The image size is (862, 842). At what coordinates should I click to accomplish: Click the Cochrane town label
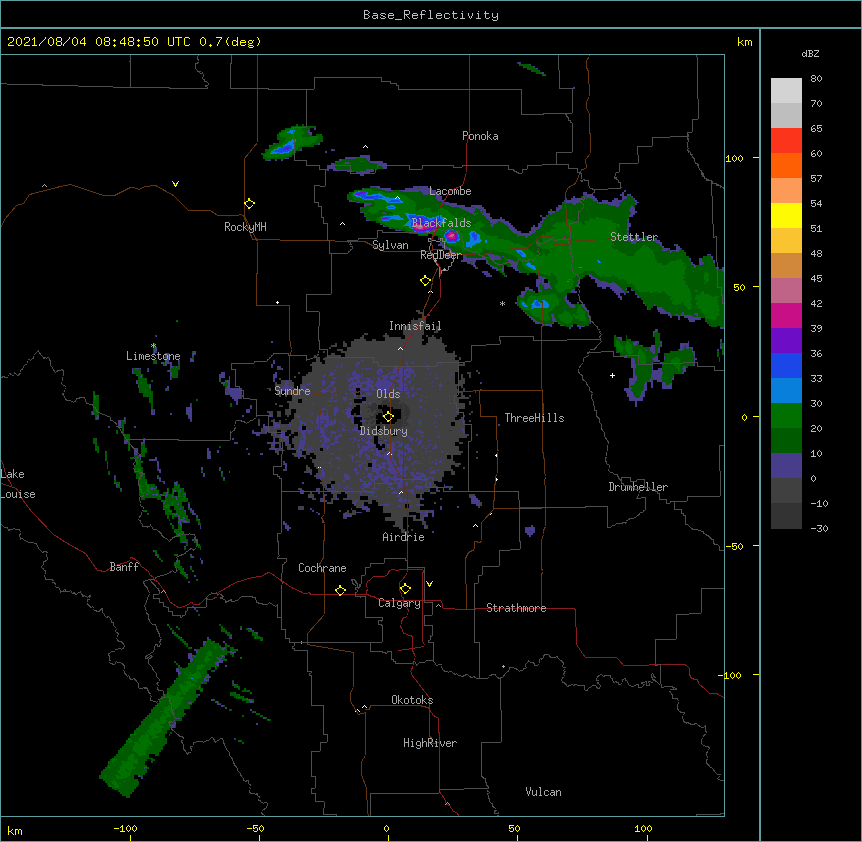coord(322,568)
